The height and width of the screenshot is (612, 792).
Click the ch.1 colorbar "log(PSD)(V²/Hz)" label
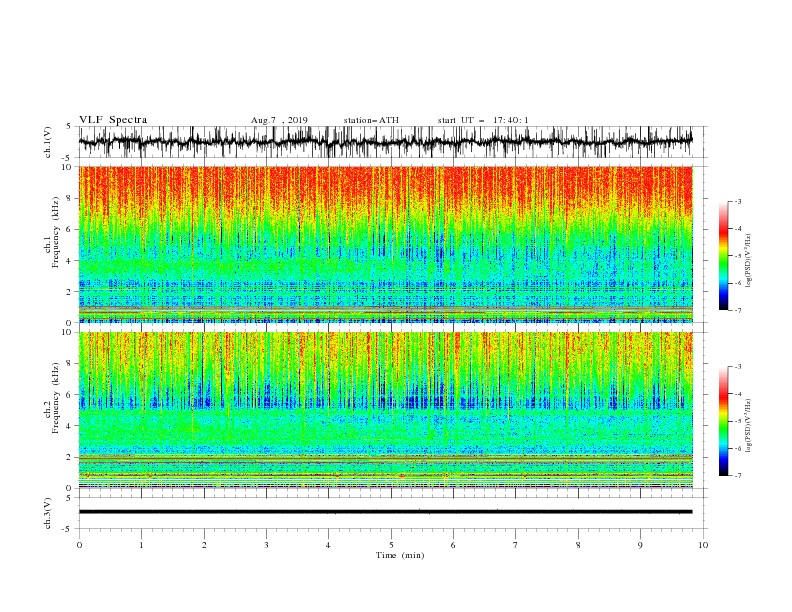pyautogui.click(x=749, y=261)
